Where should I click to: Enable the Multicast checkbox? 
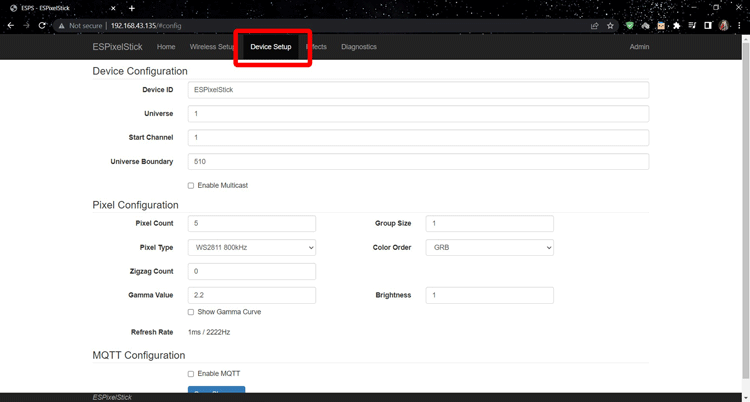[x=190, y=186]
